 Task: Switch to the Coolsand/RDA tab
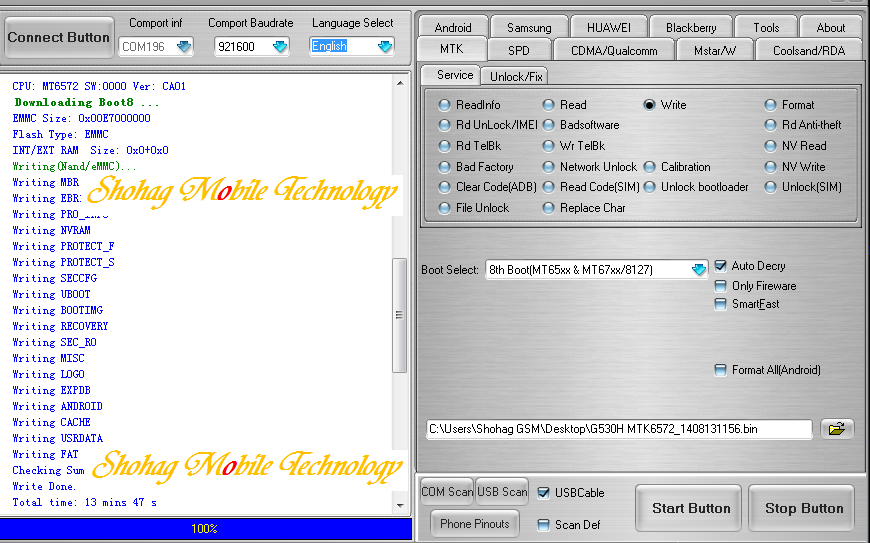[x=809, y=50]
